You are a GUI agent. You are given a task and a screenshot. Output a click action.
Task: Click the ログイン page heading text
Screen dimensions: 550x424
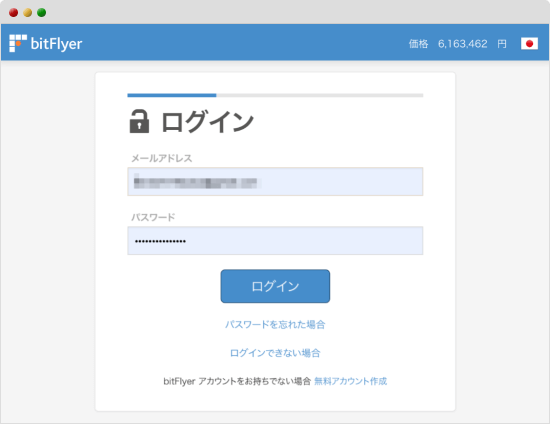pos(207,122)
